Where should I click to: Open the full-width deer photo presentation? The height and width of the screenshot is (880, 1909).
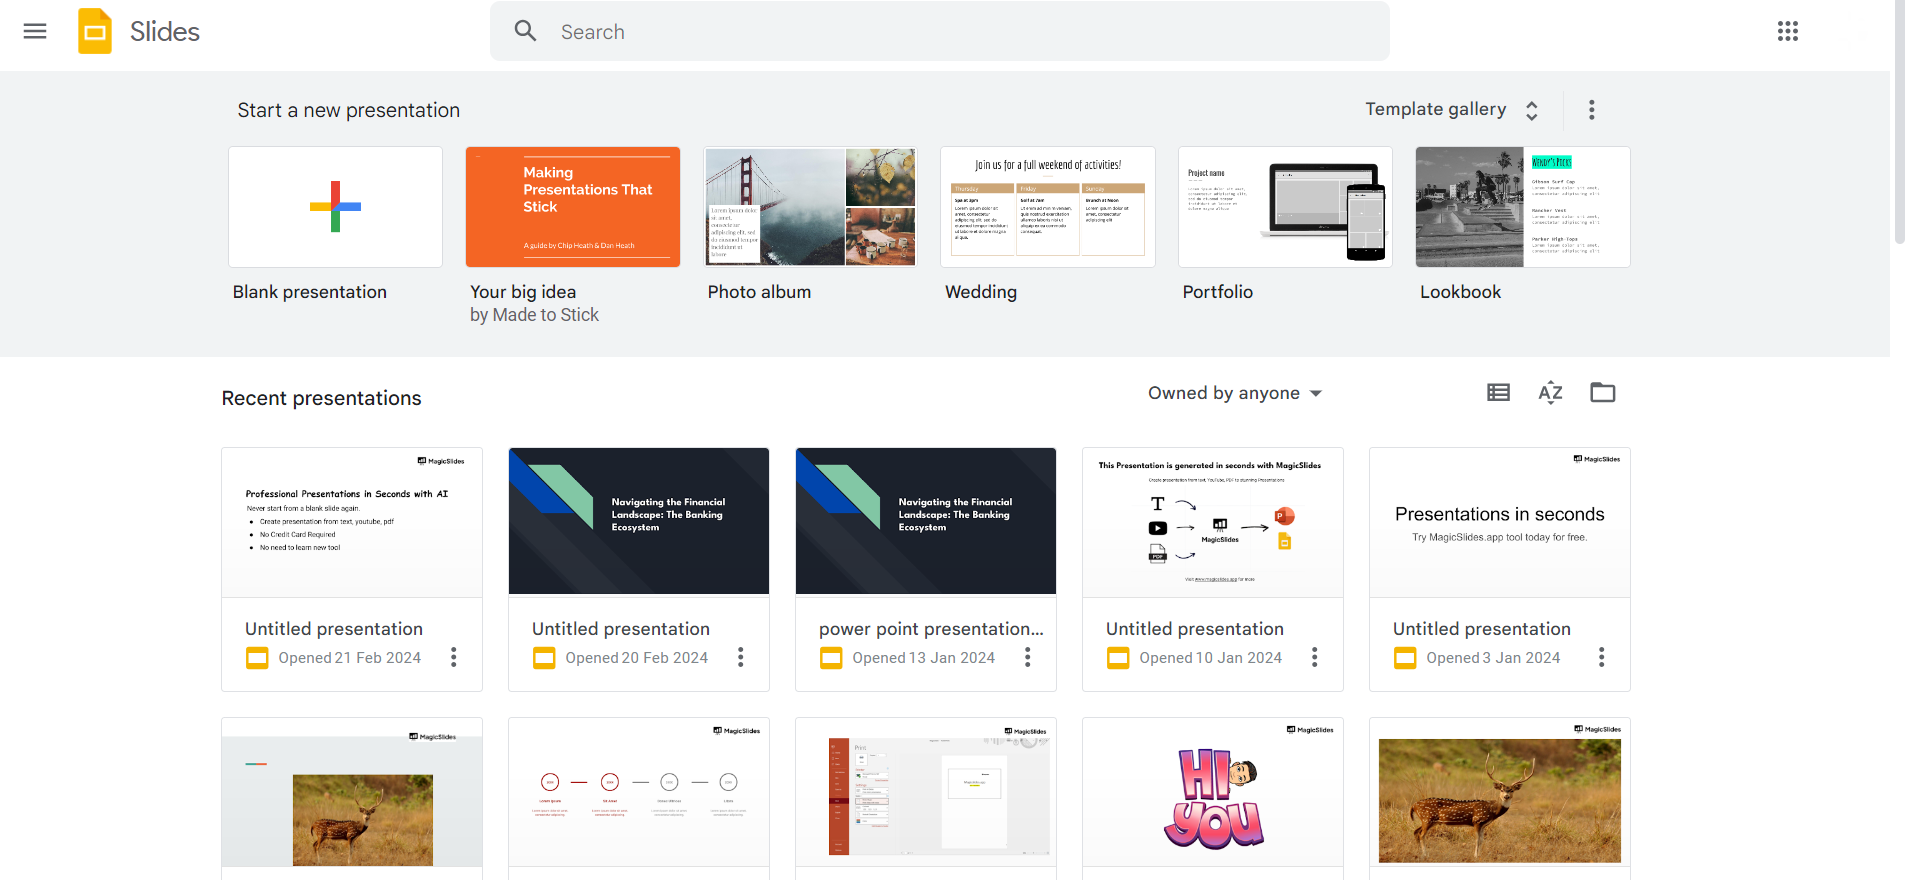click(x=1500, y=793)
